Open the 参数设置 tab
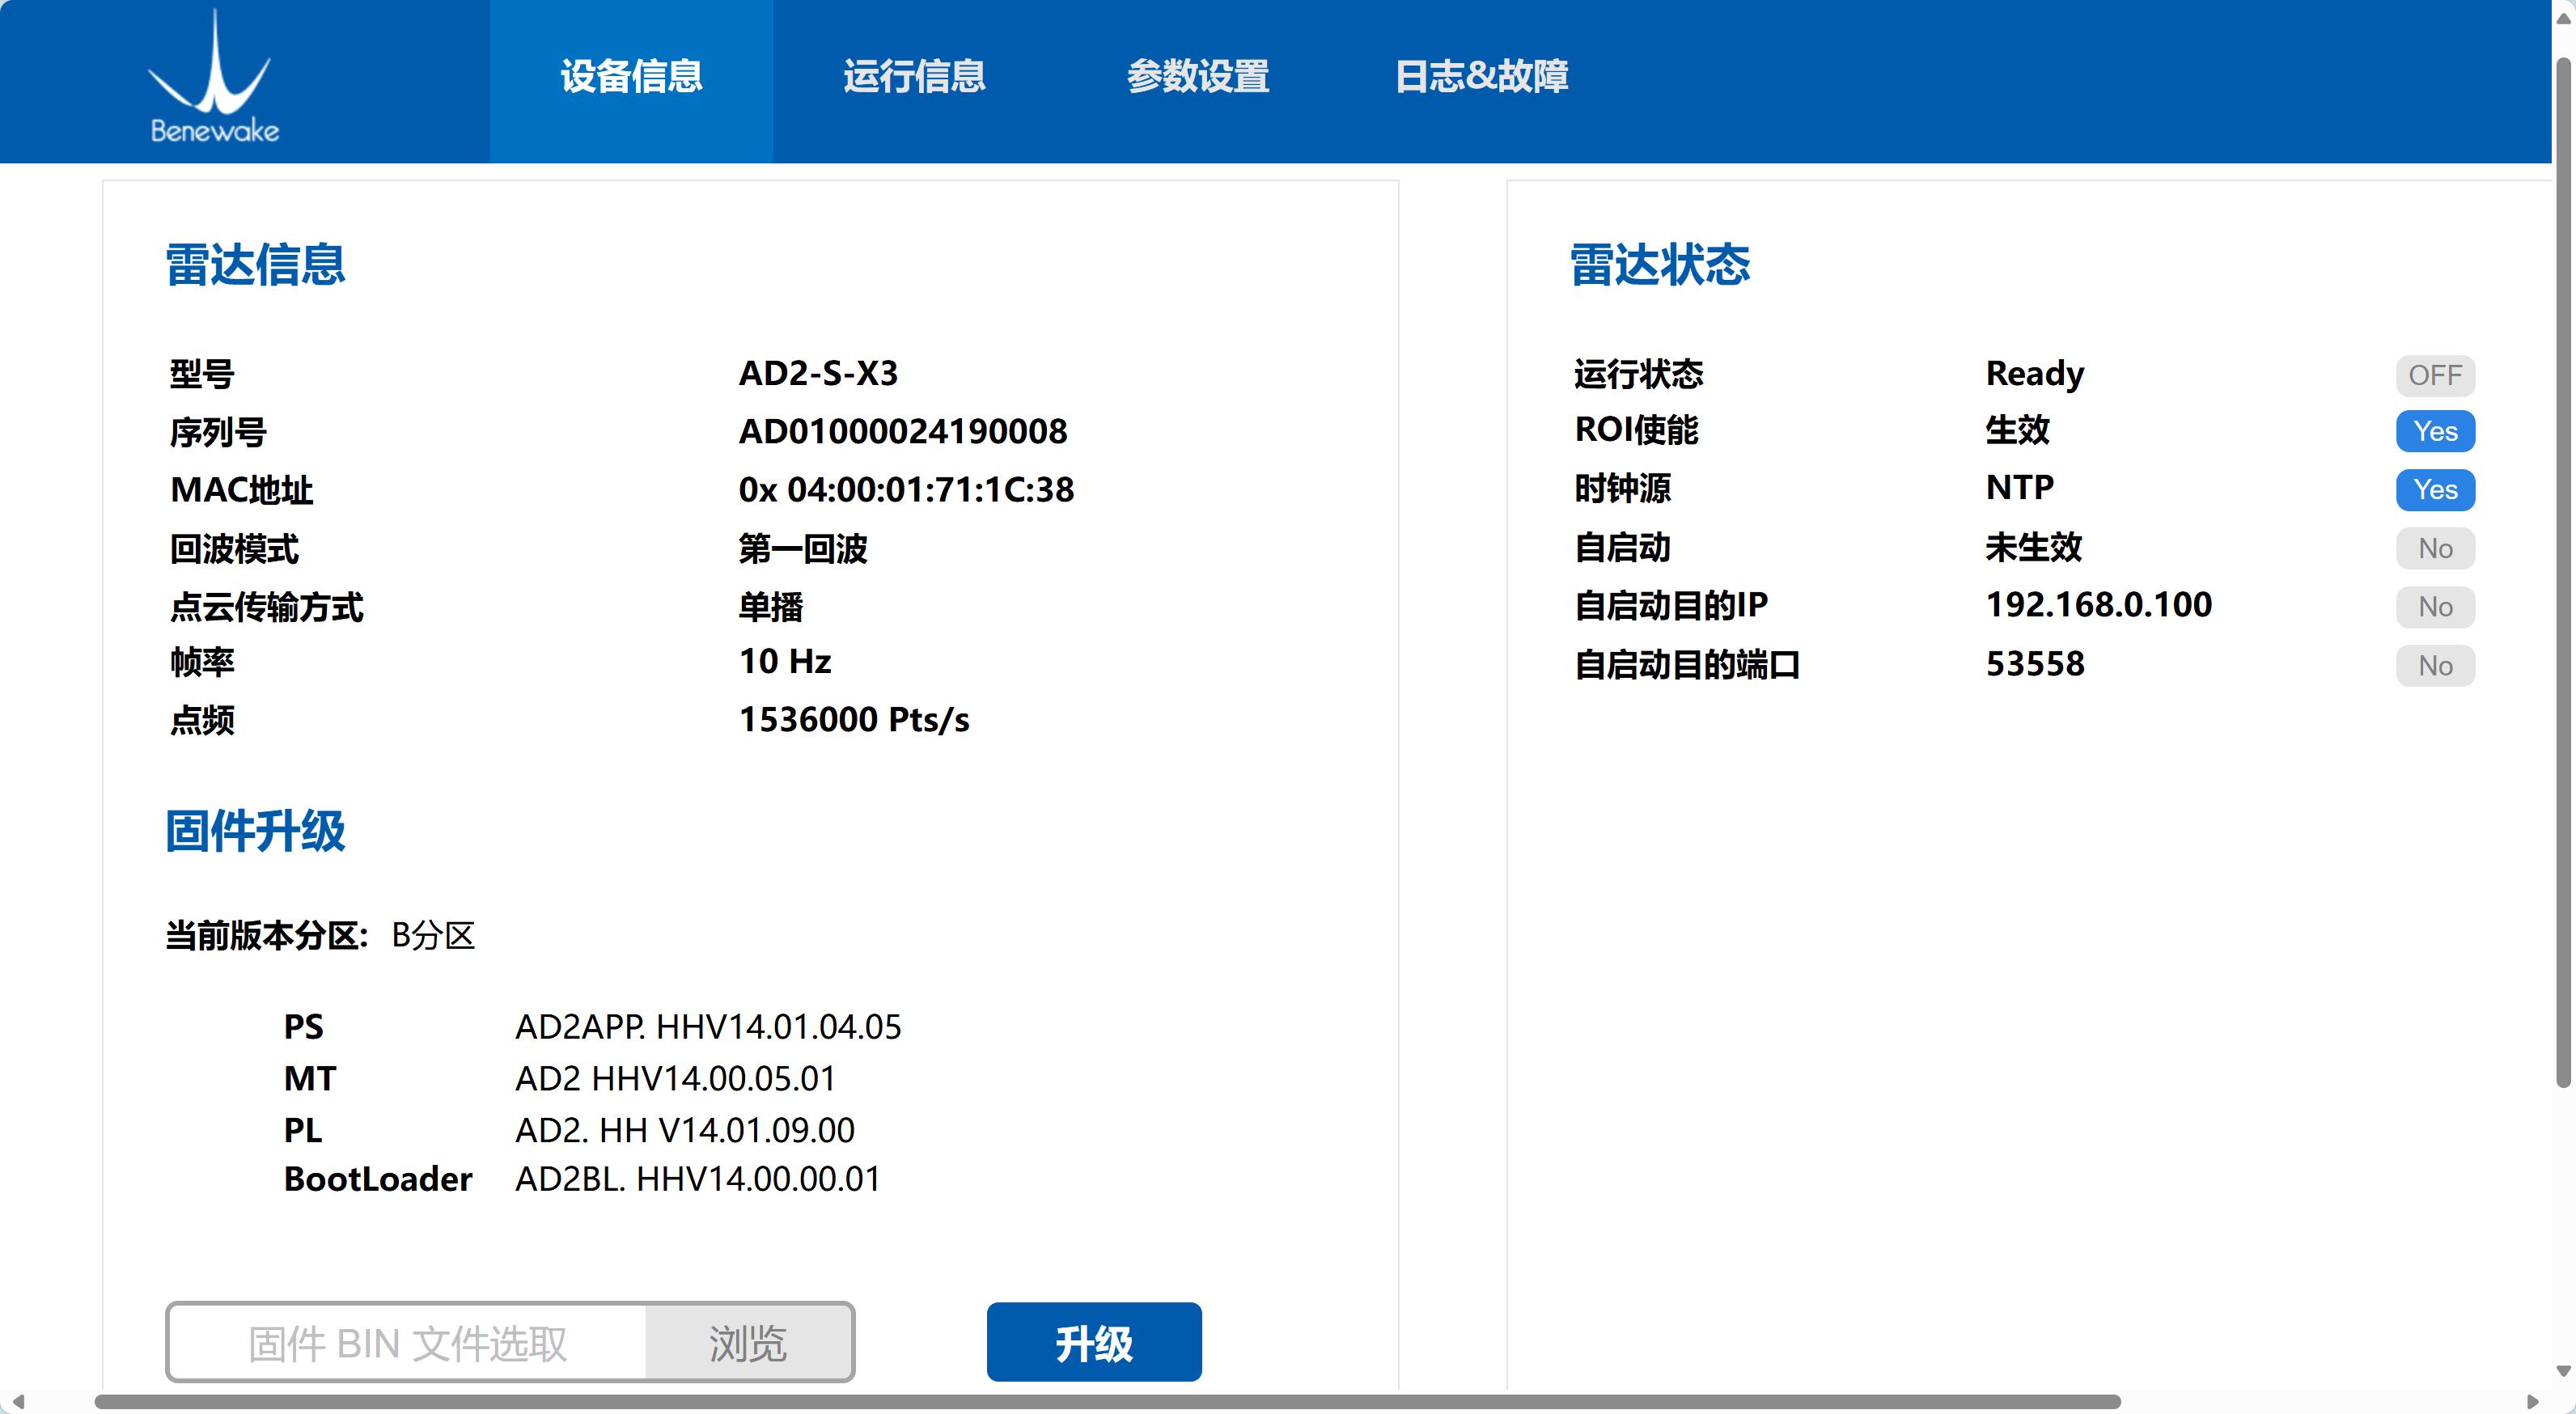The width and height of the screenshot is (2576, 1414). tap(1198, 77)
